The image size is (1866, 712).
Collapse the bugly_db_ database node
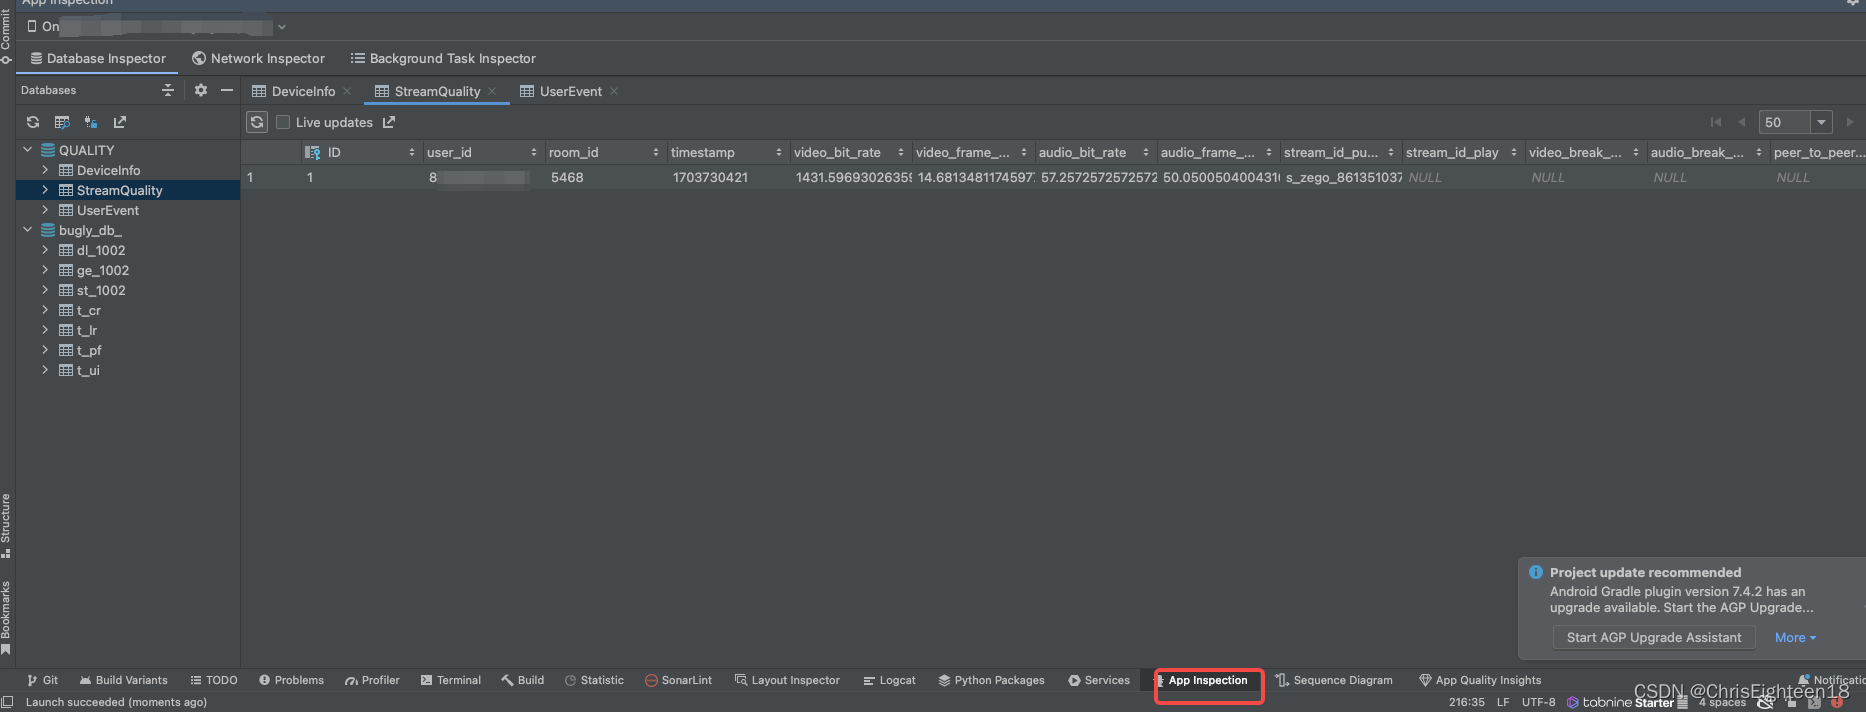click(28, 230)
